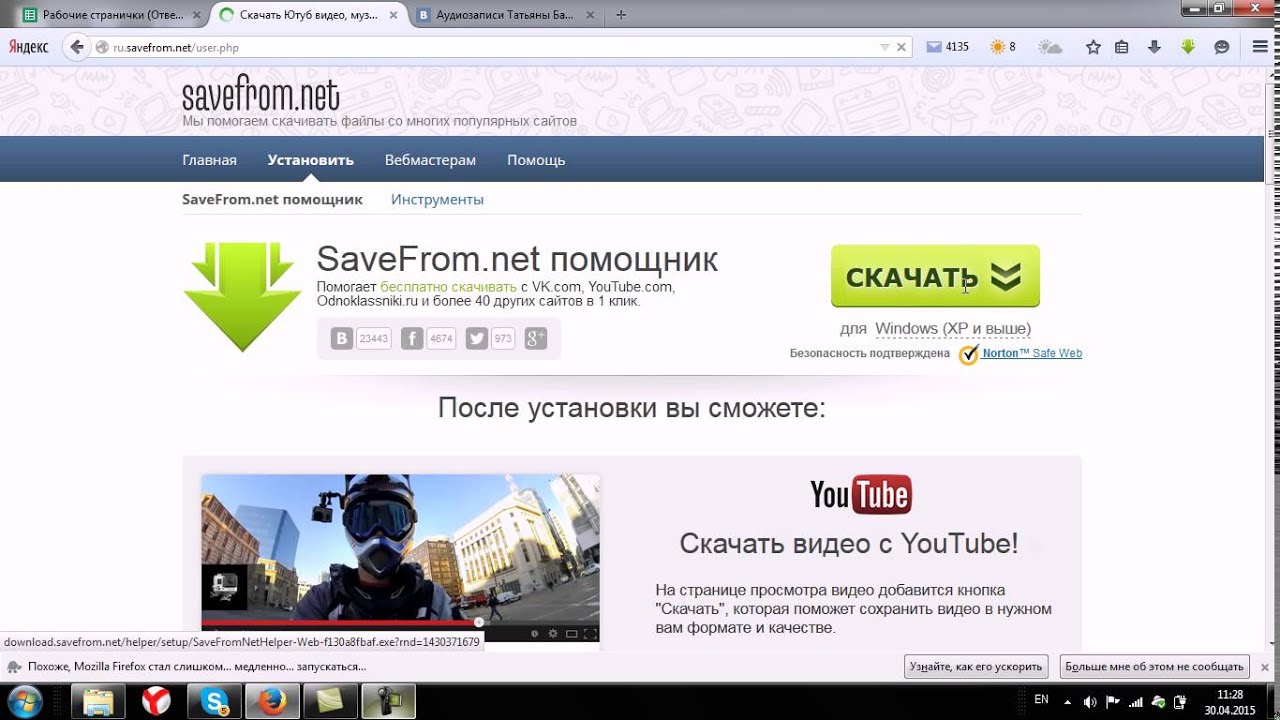Dismiss the Firefox slow startup notification bar
Screen dimensions: 1280x720
coord(1264,666)
